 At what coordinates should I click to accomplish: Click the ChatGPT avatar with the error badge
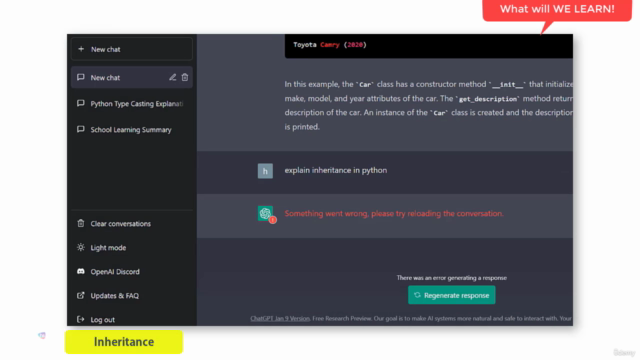(x=266, y=213)
